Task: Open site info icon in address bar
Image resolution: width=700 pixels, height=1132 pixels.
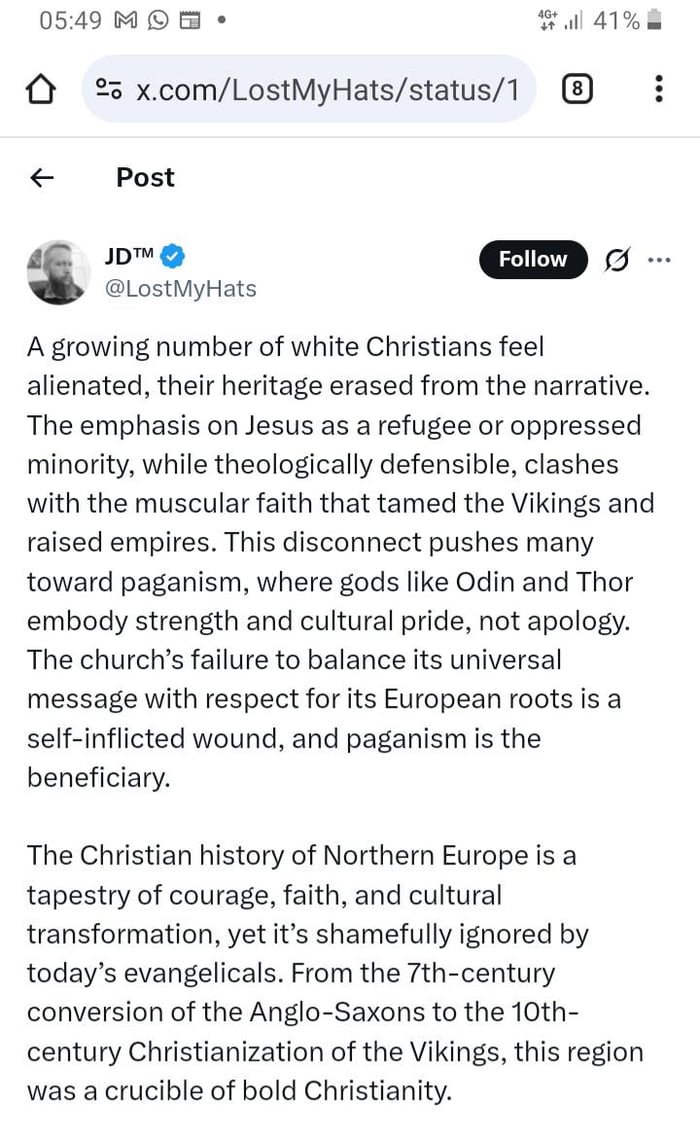Action: [x=108, y=90]
